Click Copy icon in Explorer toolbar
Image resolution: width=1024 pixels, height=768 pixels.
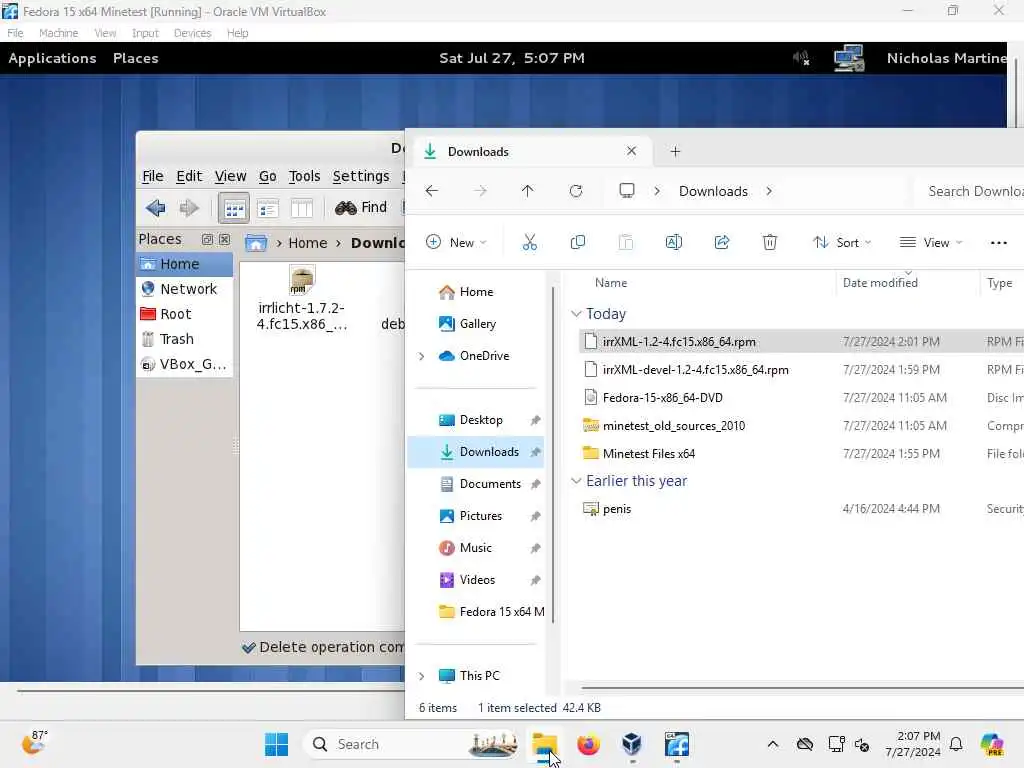pyautogui.click(x=577, y=242)
